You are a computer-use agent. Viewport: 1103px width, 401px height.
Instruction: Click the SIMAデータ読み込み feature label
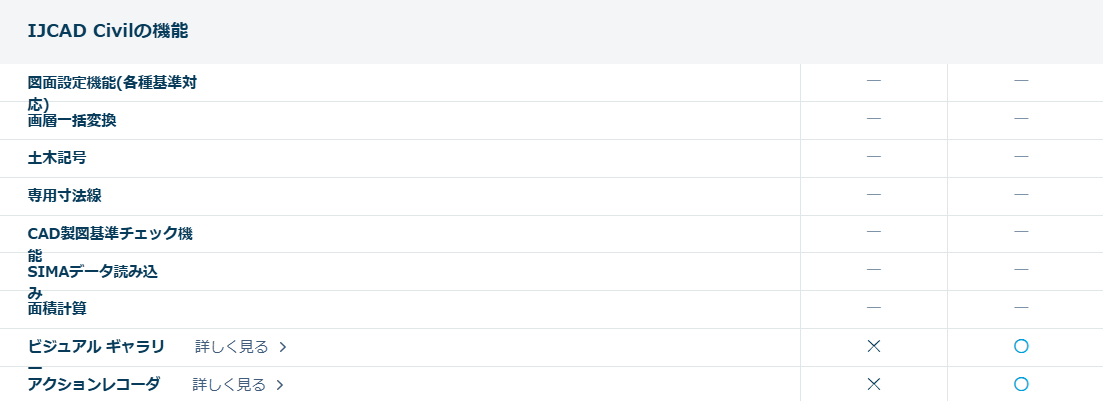tap(92, 272)
